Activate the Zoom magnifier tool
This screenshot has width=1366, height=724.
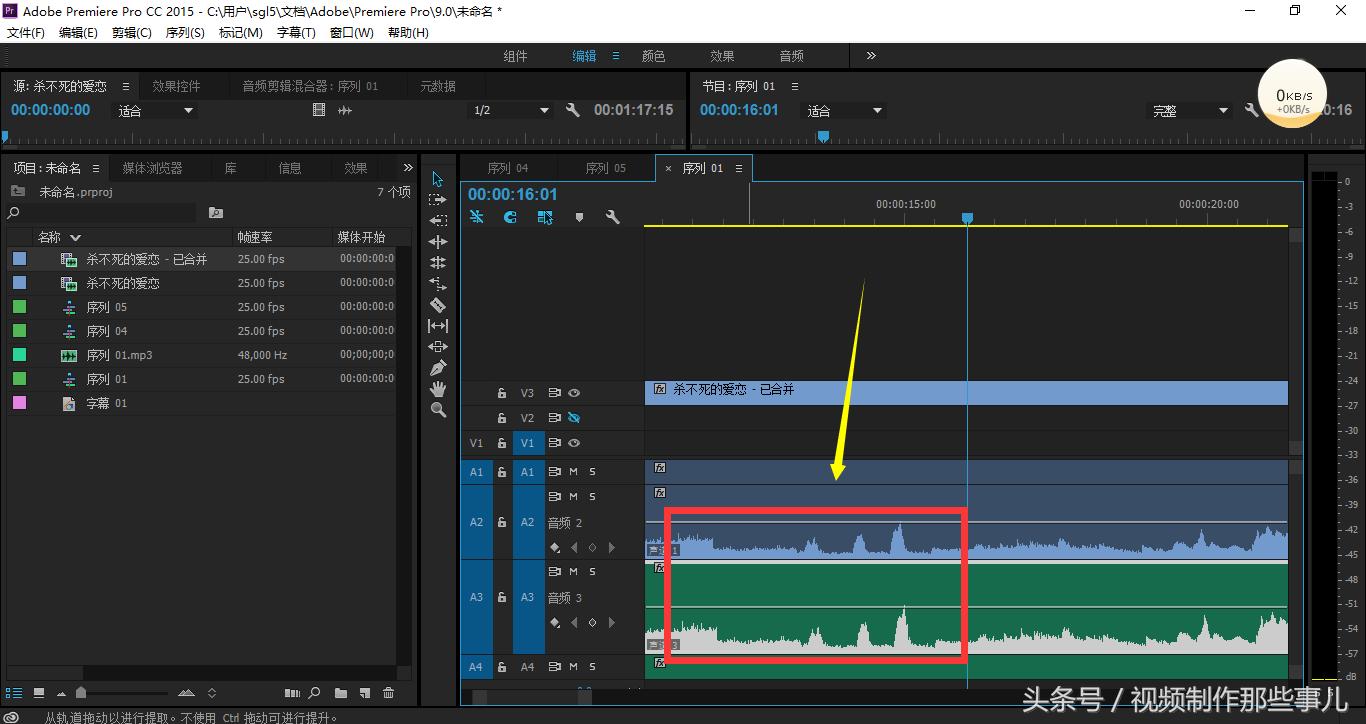[437, 410]
